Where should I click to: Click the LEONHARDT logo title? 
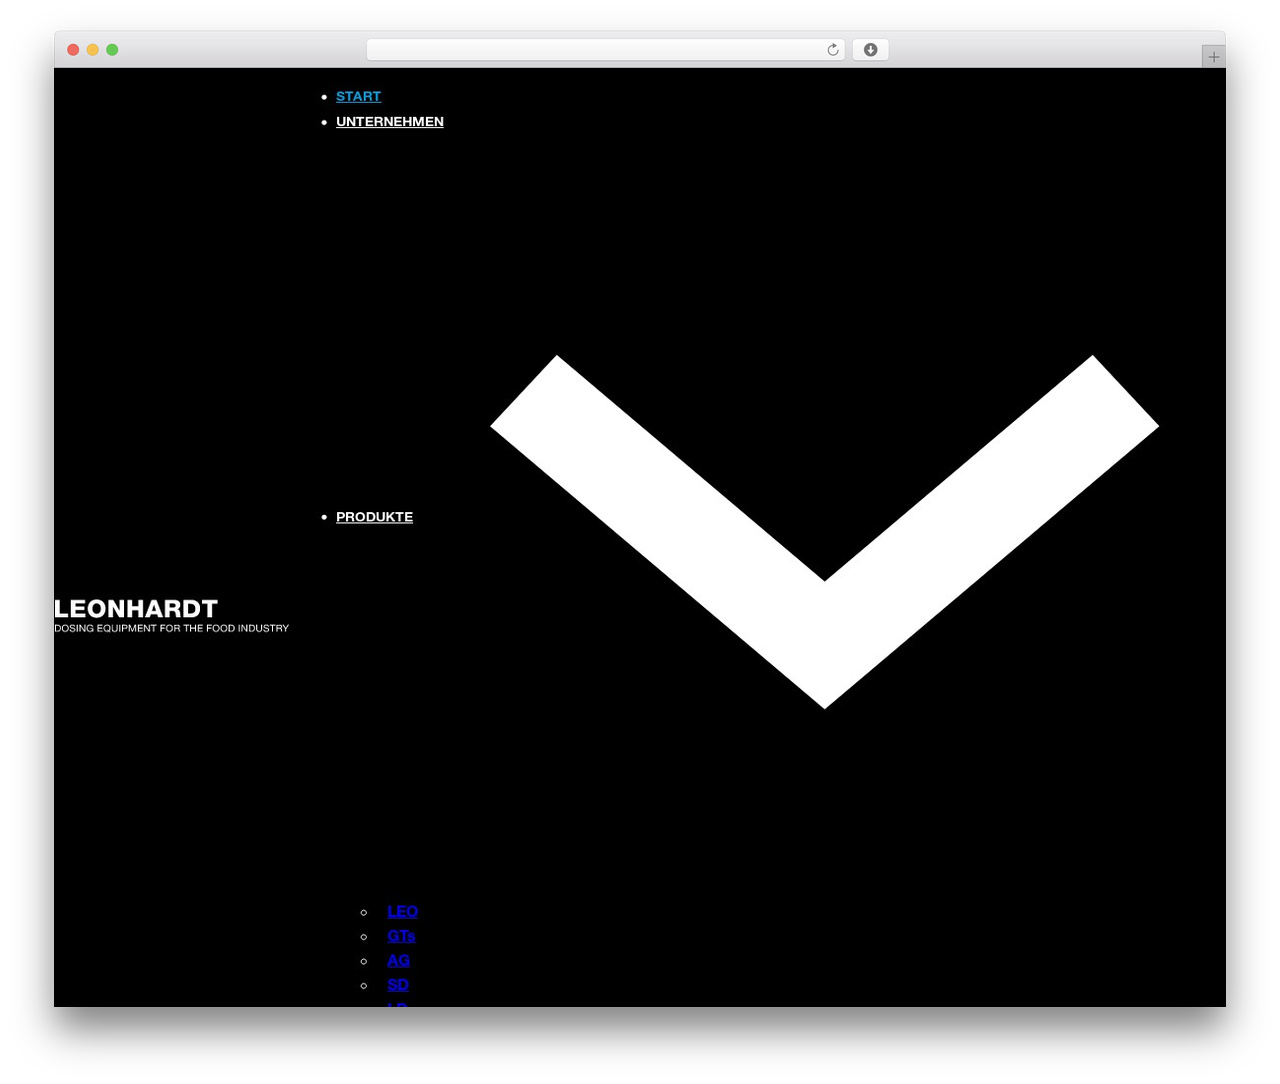pyautogui.click(x=136, y=609)
